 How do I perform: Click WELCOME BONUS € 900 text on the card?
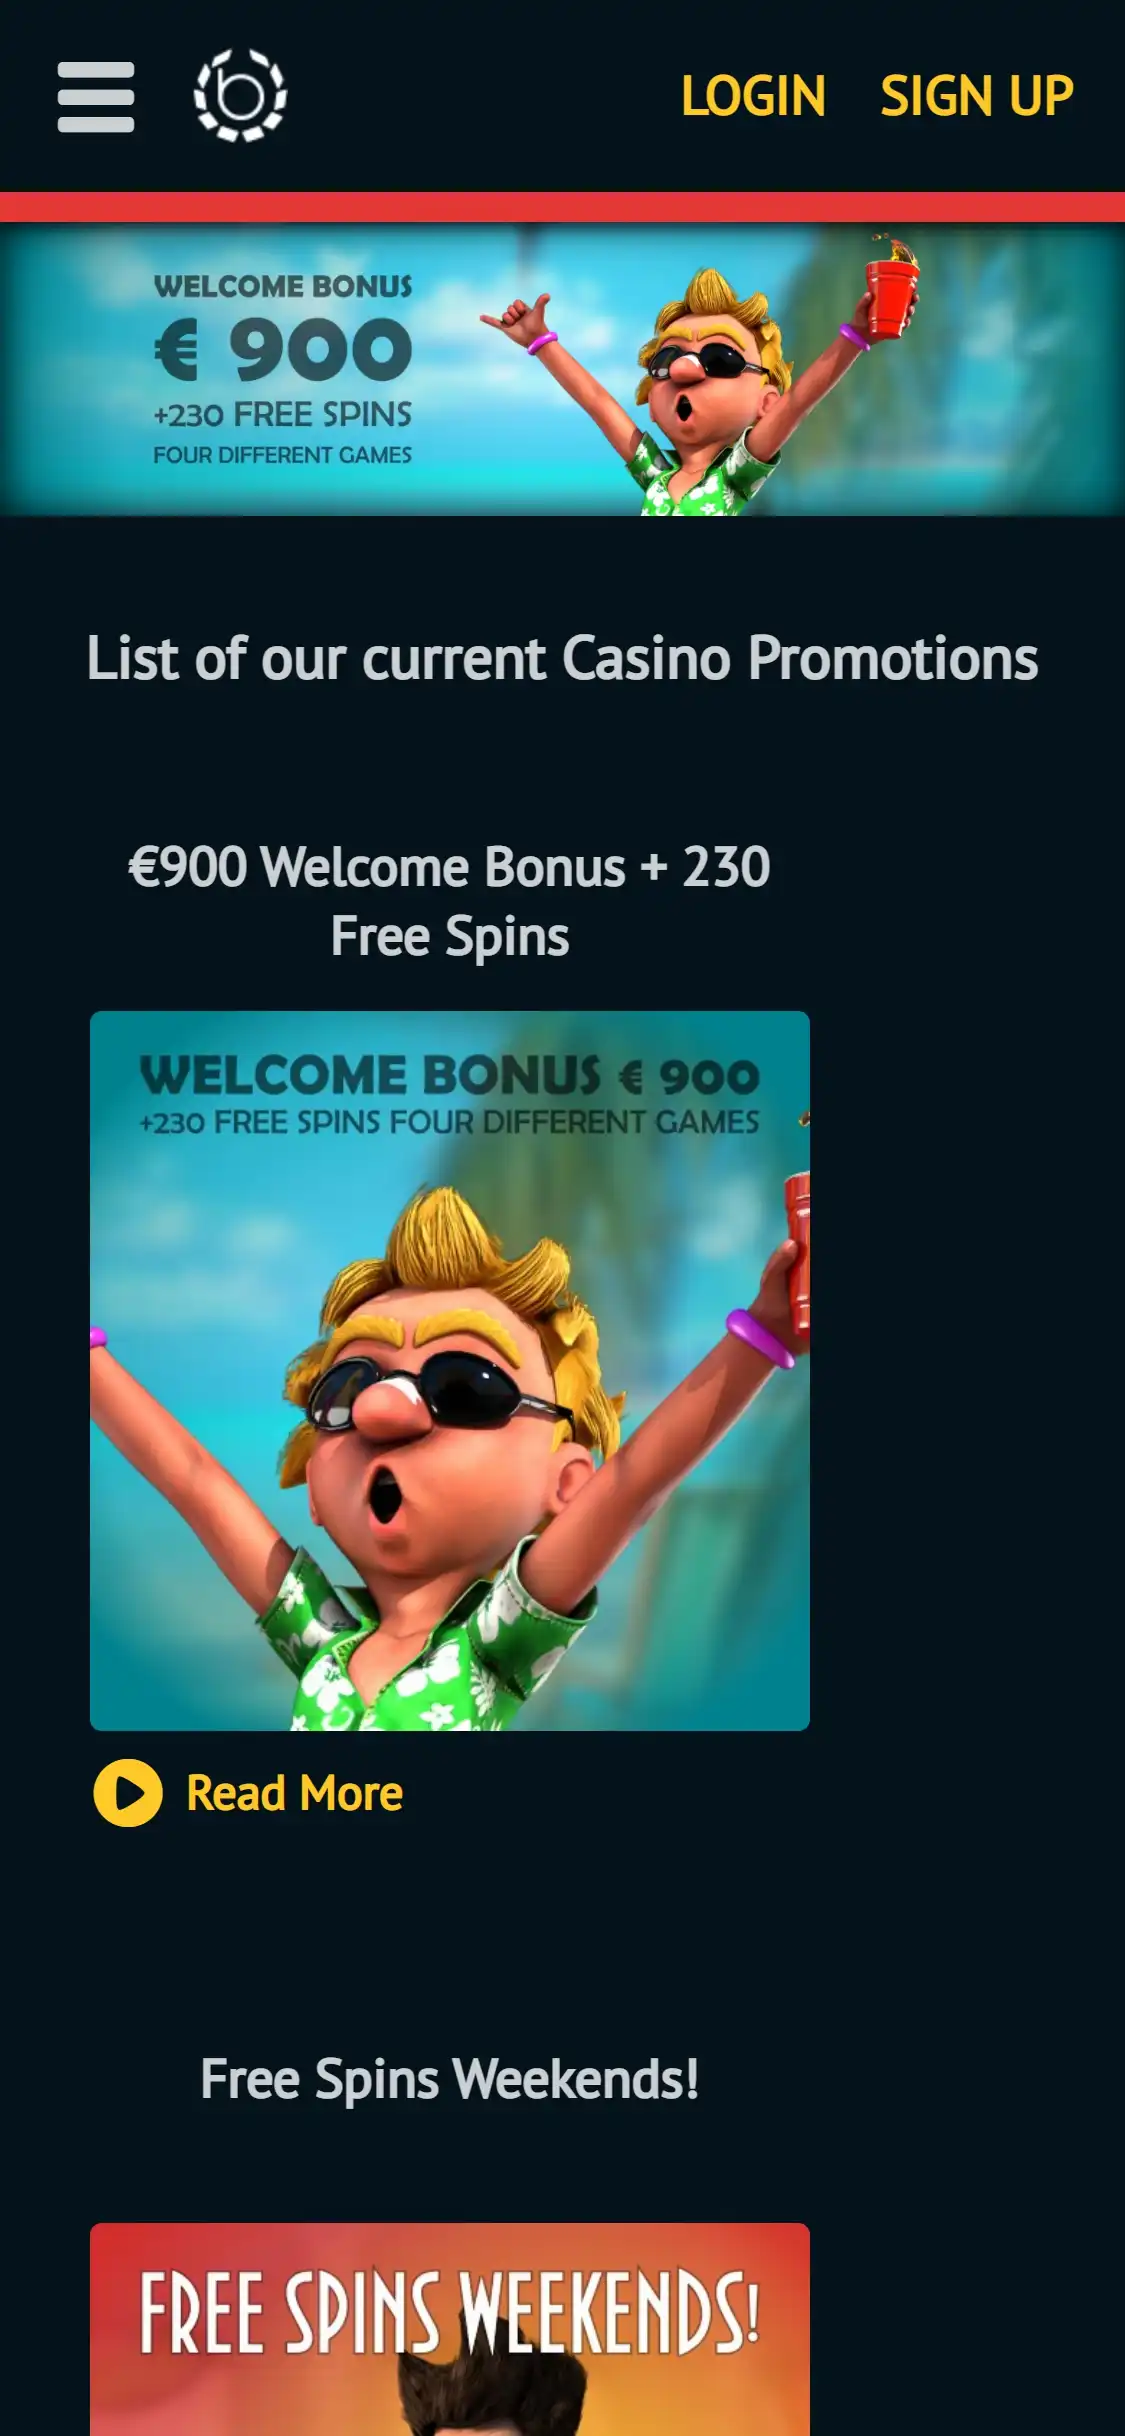point(450,1076)
